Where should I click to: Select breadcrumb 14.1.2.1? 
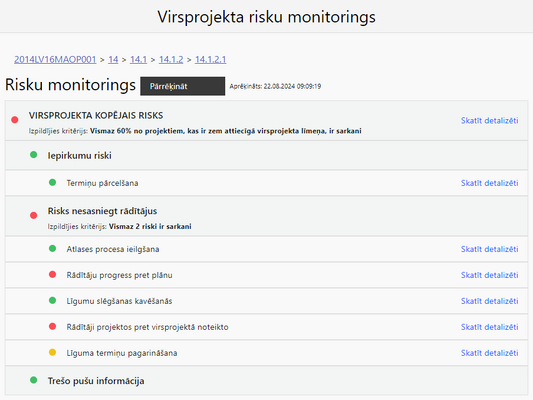pyautogui.click(x=210, y=59)
